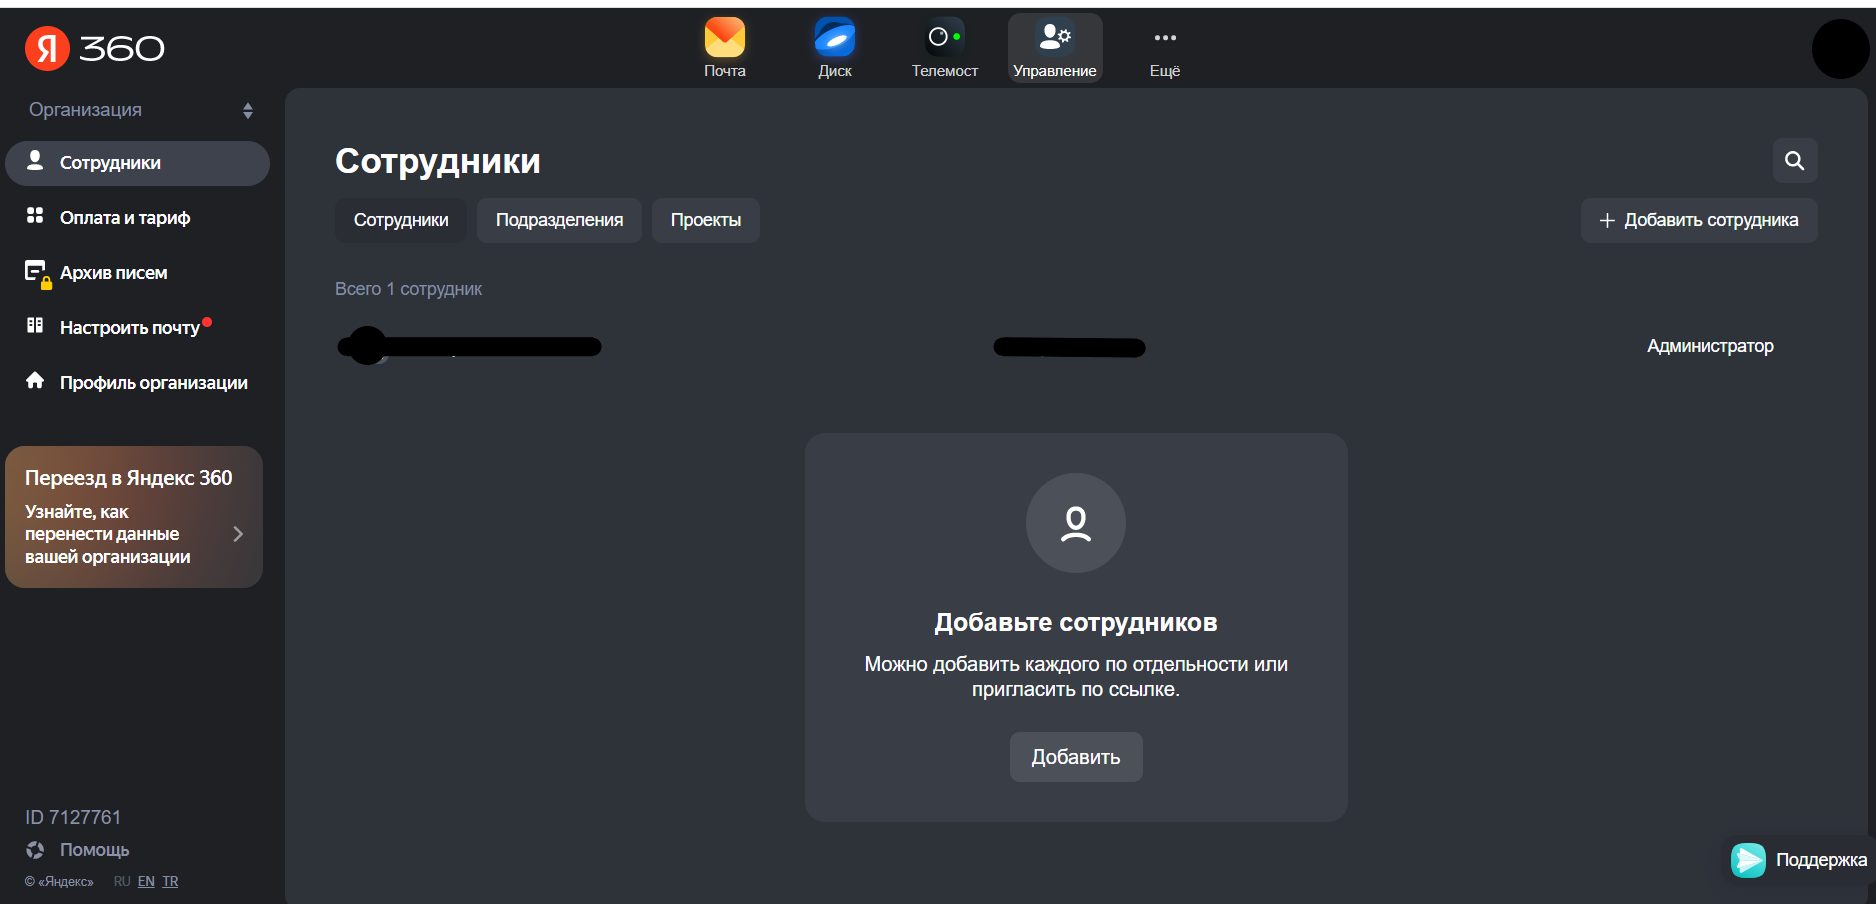Viewport: 1876px width, 904px height.
Task: Click the Всего 1 сотрудник counter
Action: click(x=408, y=289)
